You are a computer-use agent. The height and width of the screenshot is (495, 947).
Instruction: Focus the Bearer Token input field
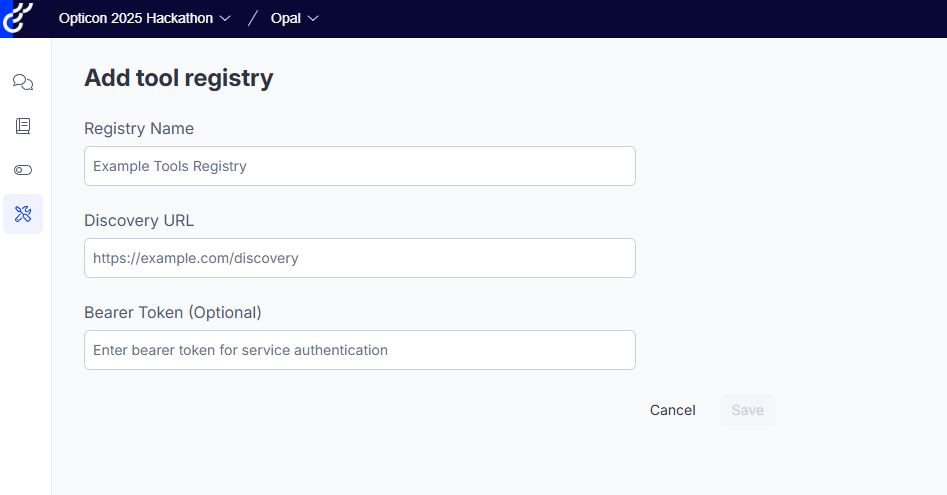point(360,350)
